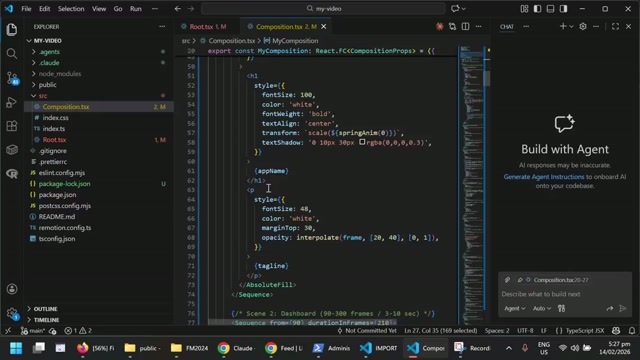
Task: Go back with the navigation arrow
Action: click(178, 9)
